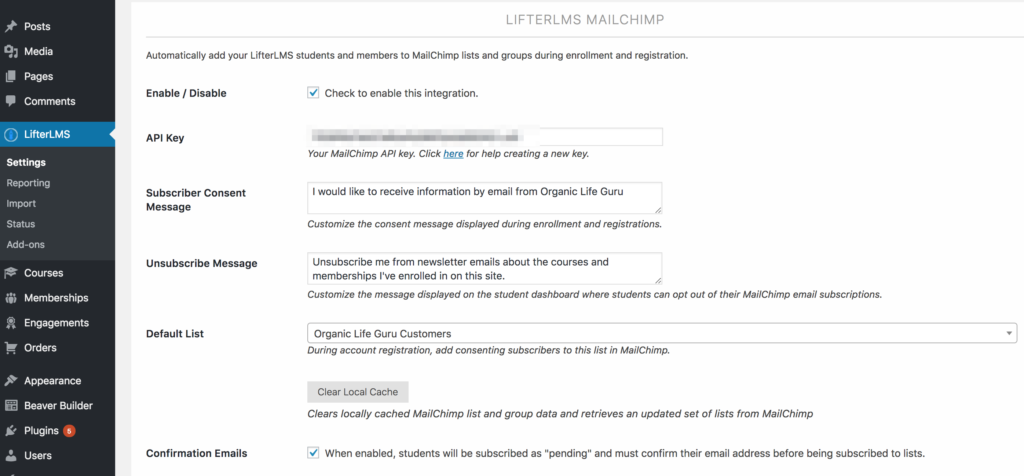Open the Reporting submenu item
Viewport: 1024px width, 476px height.
[x=28, y=183]
